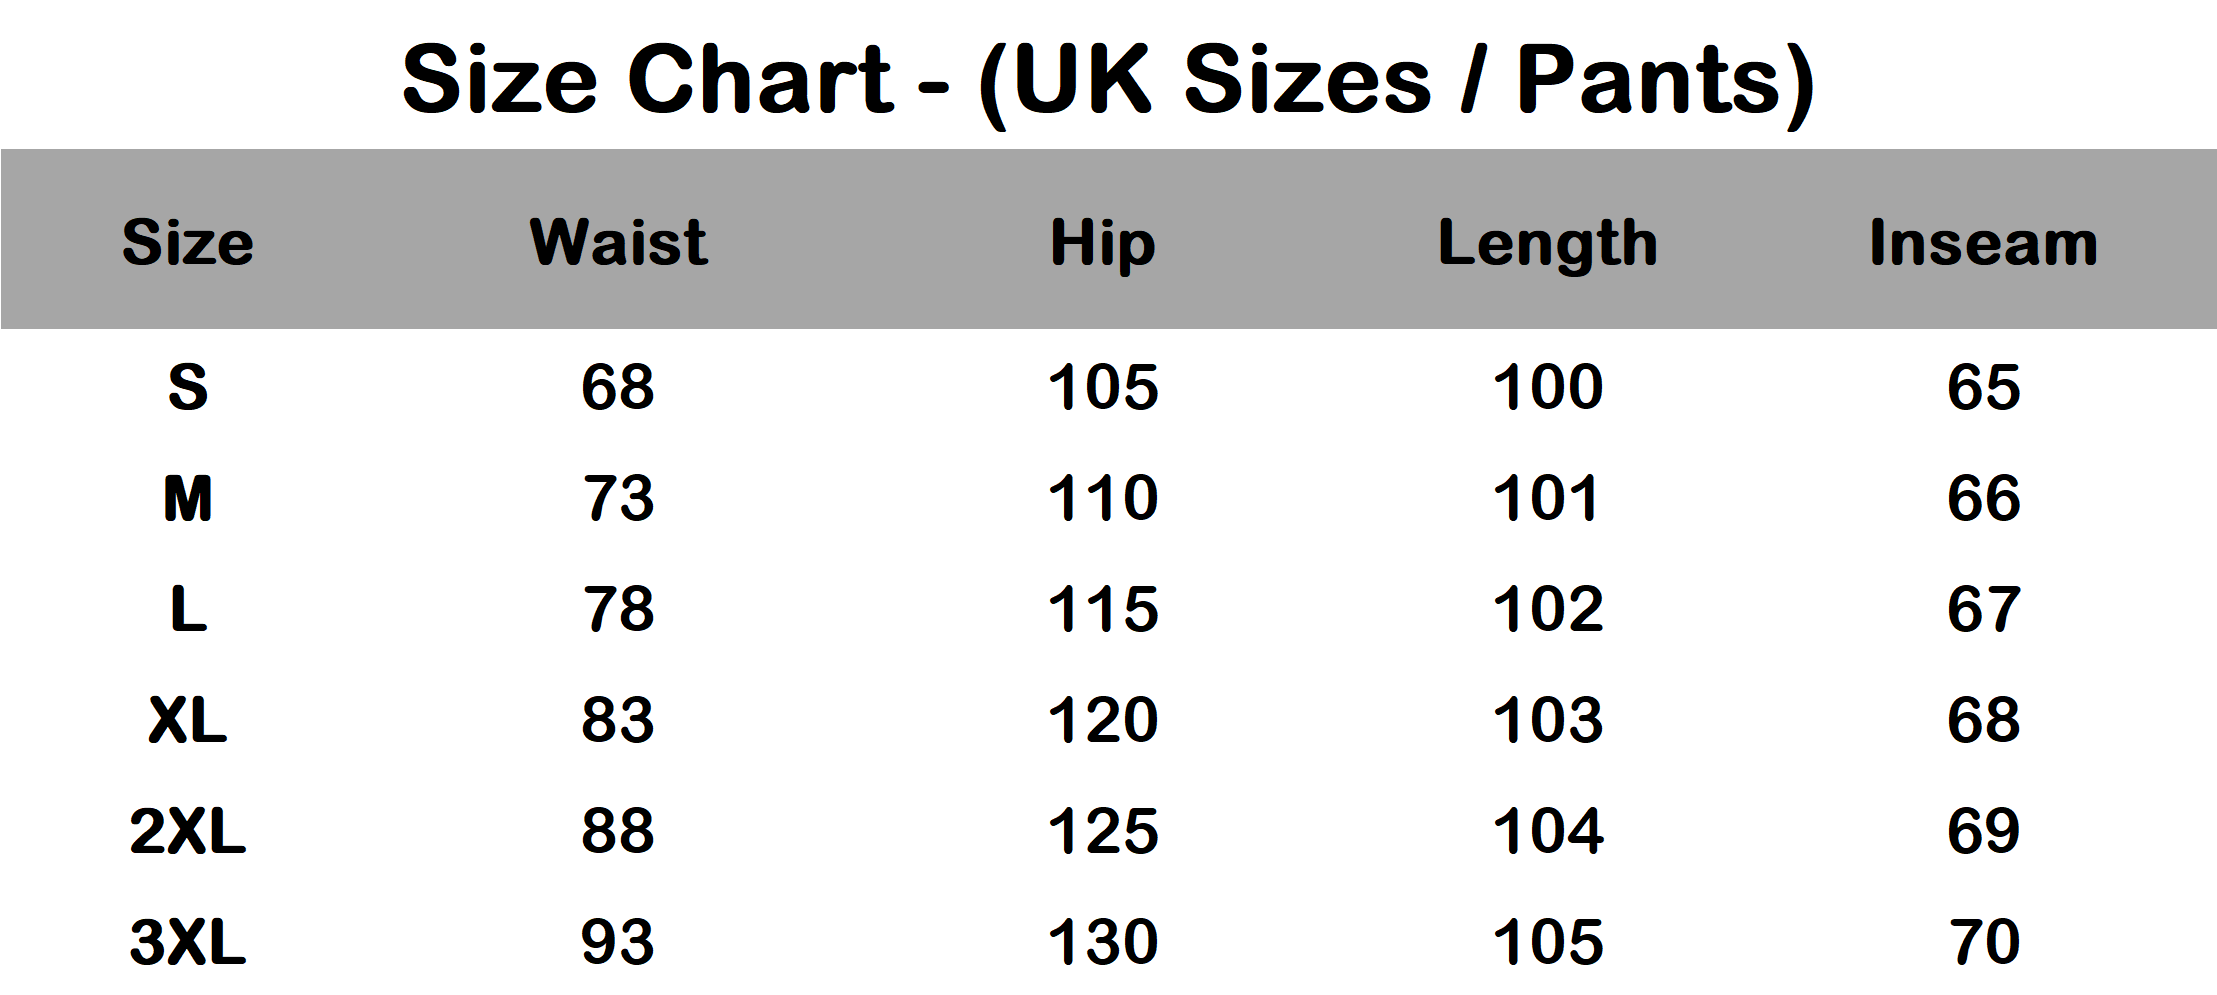Click hip value 110 for size M

(1102, 498)
